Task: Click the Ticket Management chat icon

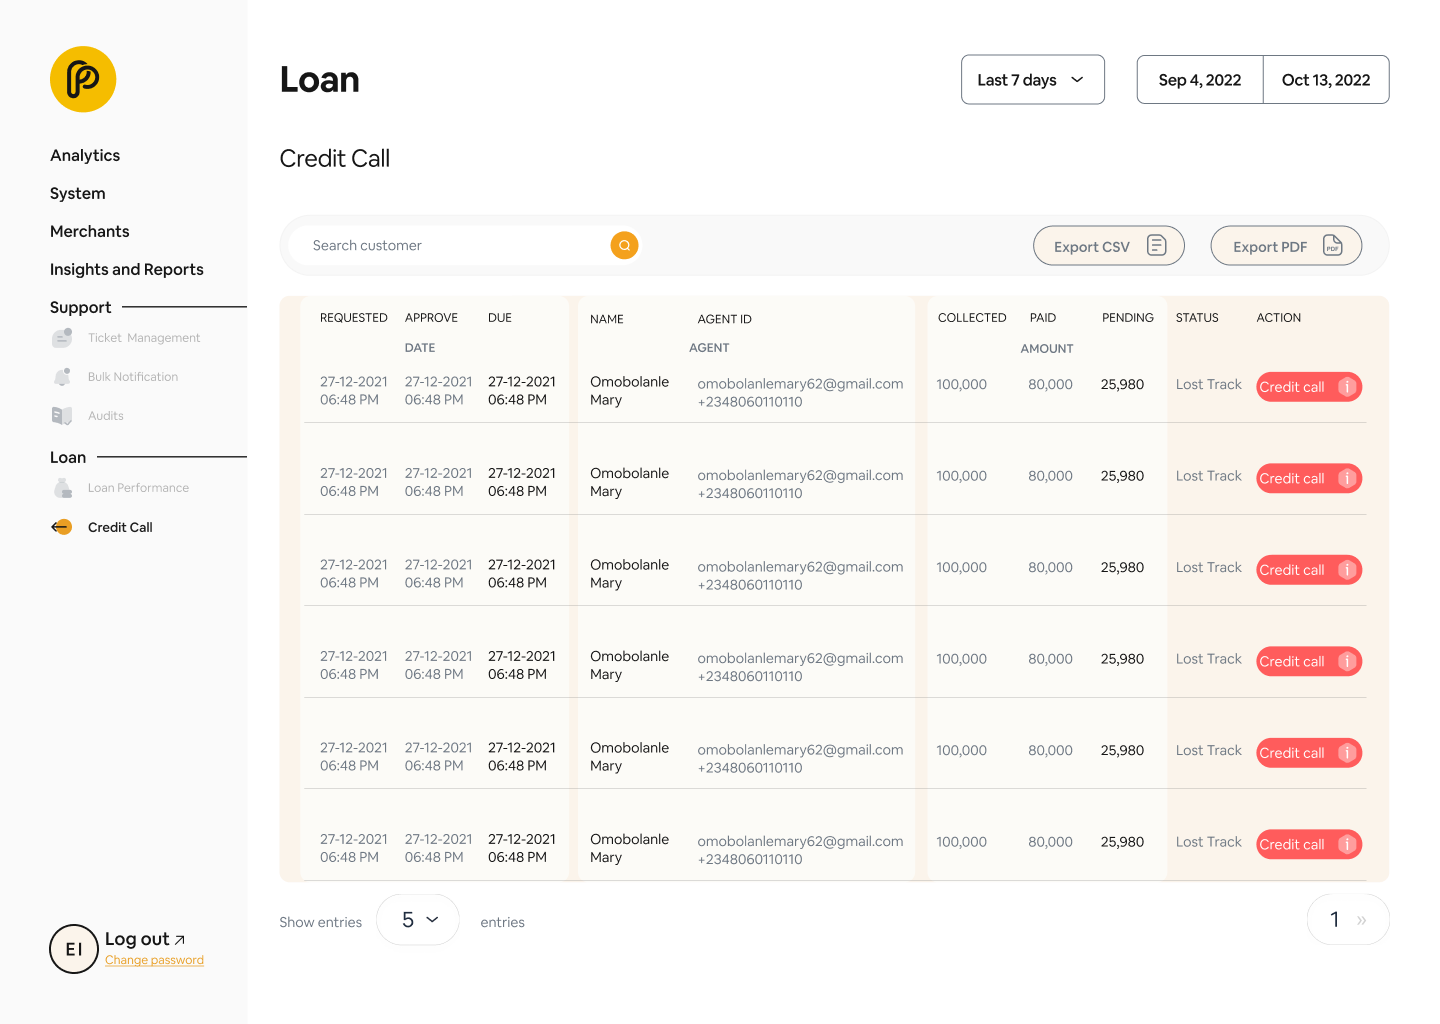Action: [62, 338]
